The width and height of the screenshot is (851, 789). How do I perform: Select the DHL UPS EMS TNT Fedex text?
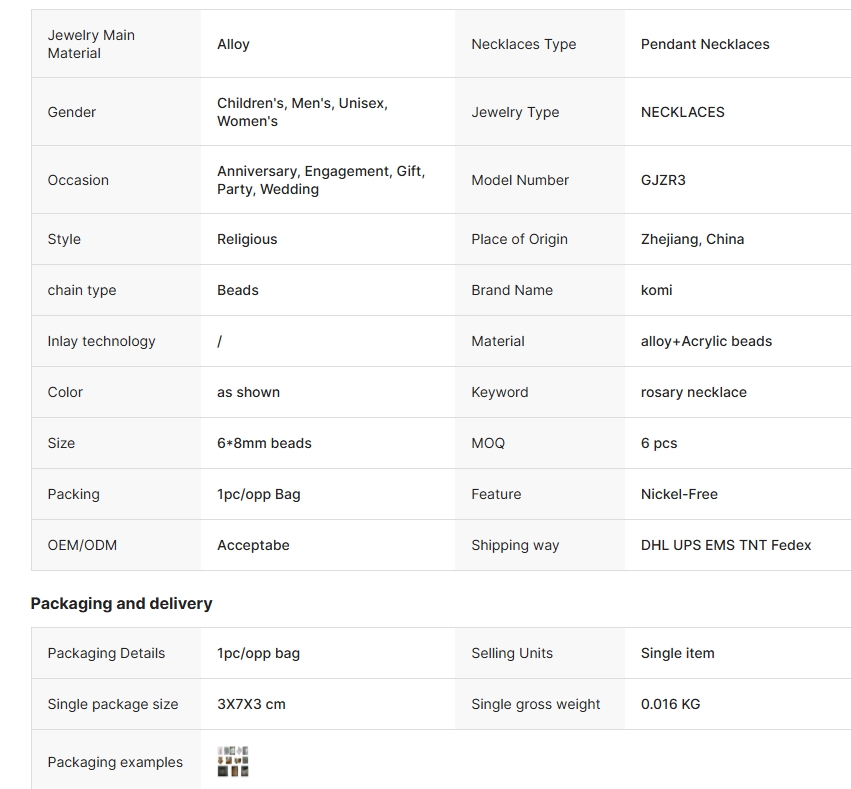click(726, 545)
